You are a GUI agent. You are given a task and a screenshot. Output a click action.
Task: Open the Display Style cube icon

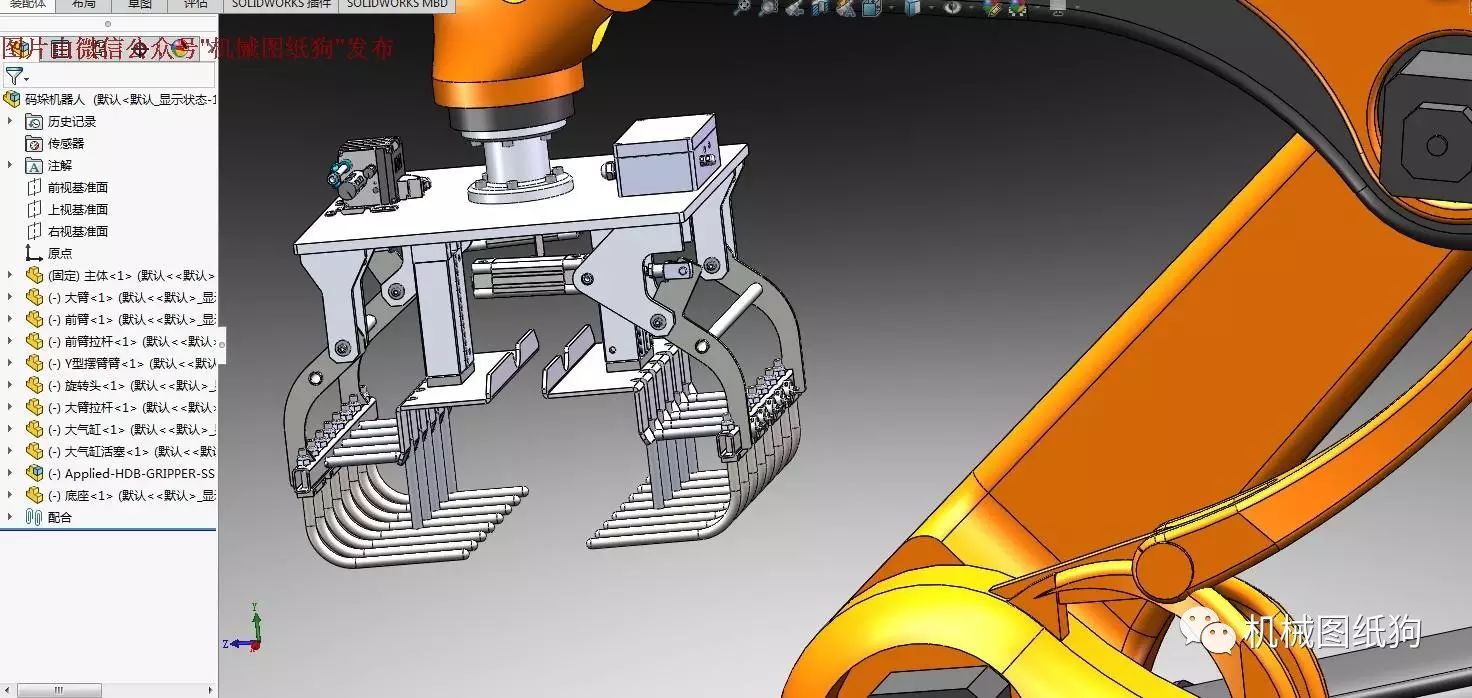(x=912, y=7)
